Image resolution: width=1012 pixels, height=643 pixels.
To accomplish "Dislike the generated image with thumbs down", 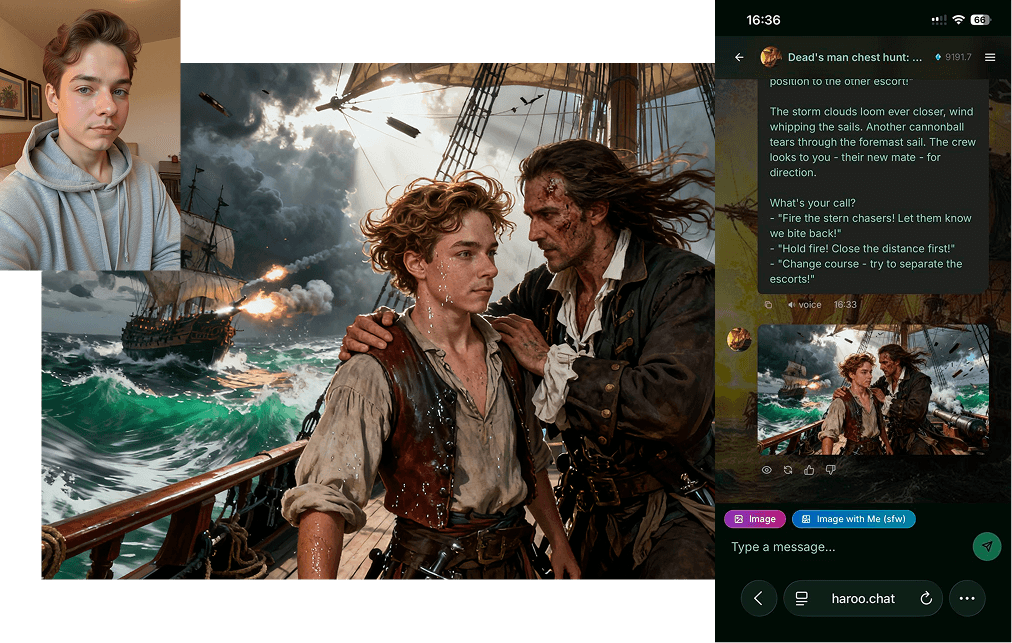I will (x=830, y=470).
